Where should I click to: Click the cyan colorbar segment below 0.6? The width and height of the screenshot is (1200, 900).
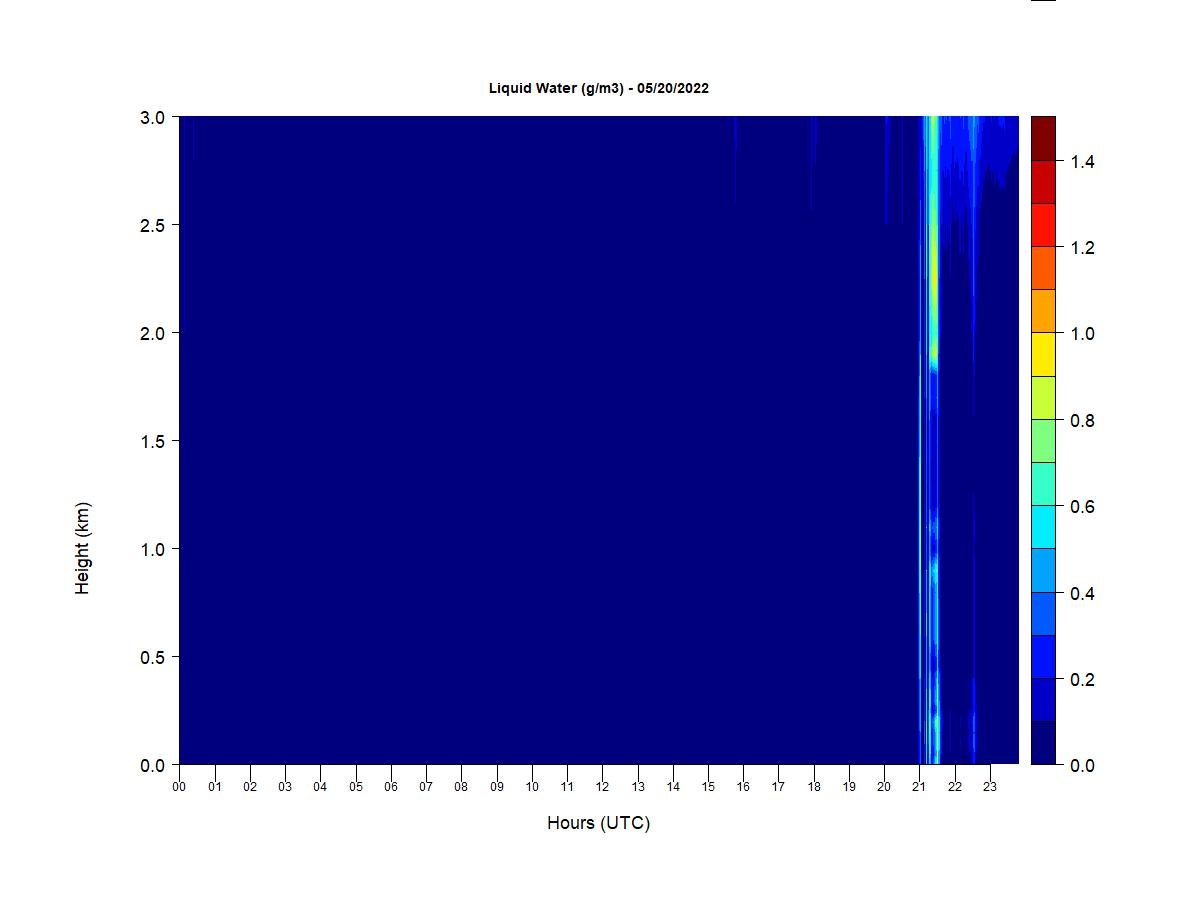point(1043,527)
